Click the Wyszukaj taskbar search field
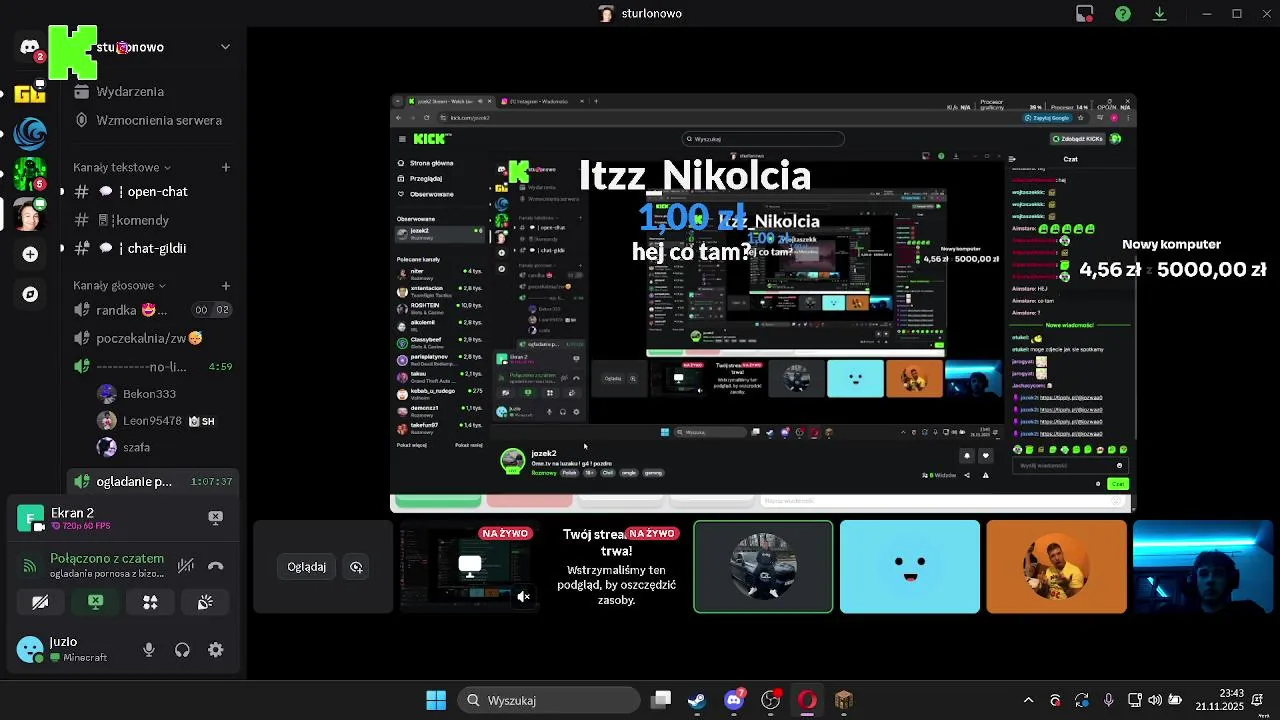Image resolution: width=1280 pixels, height=720 pixels. tap(549, 700)
